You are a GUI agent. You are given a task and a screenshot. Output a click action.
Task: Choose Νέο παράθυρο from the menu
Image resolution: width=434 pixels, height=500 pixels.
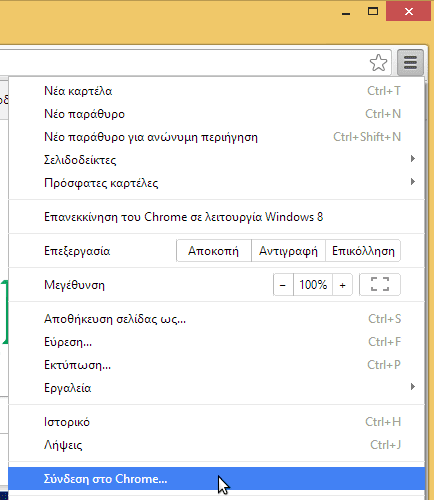pos(217,114)
